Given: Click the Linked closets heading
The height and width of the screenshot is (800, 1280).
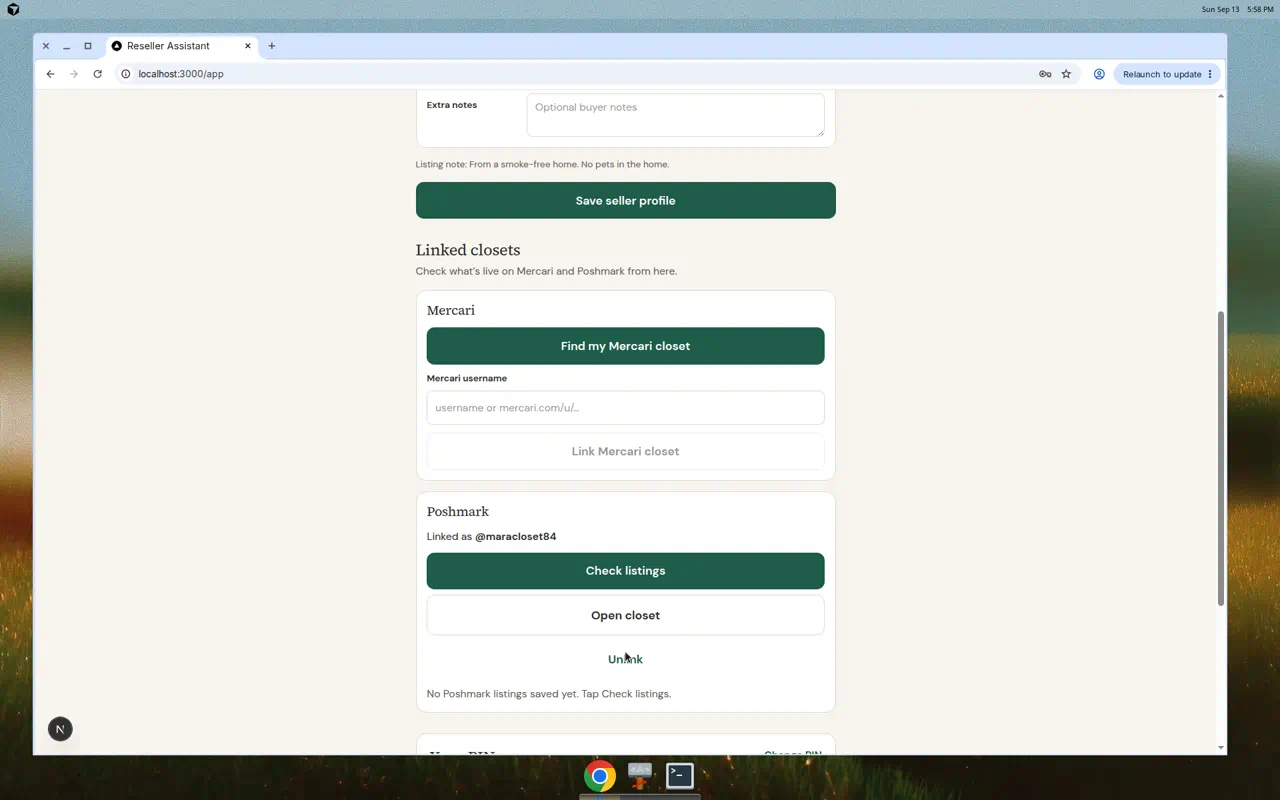Looking at the screenshot, I should coord(468,250).
